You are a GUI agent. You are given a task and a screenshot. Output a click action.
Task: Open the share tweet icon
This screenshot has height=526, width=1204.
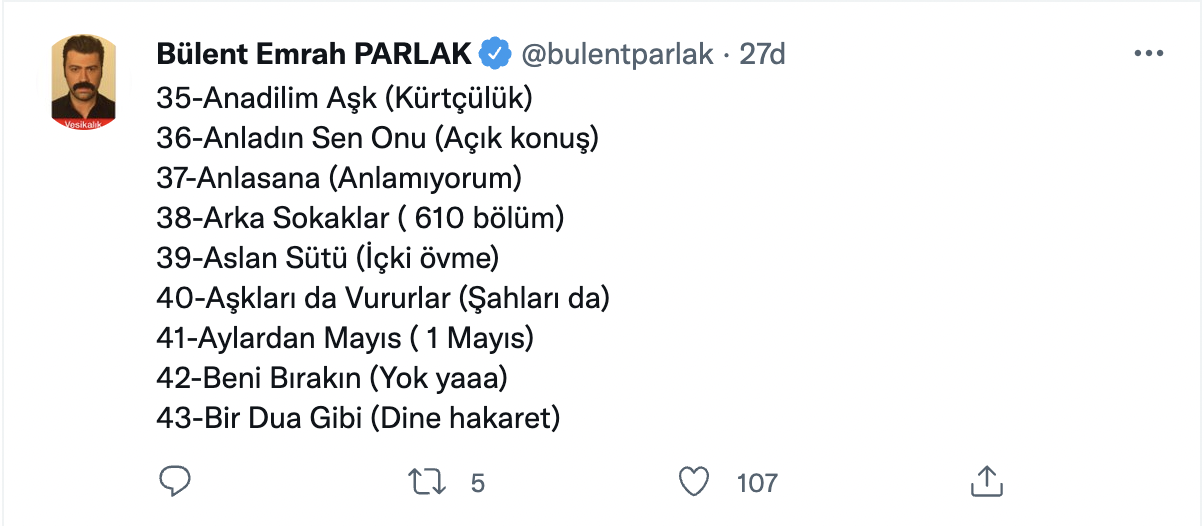click(x=986, y=481)
